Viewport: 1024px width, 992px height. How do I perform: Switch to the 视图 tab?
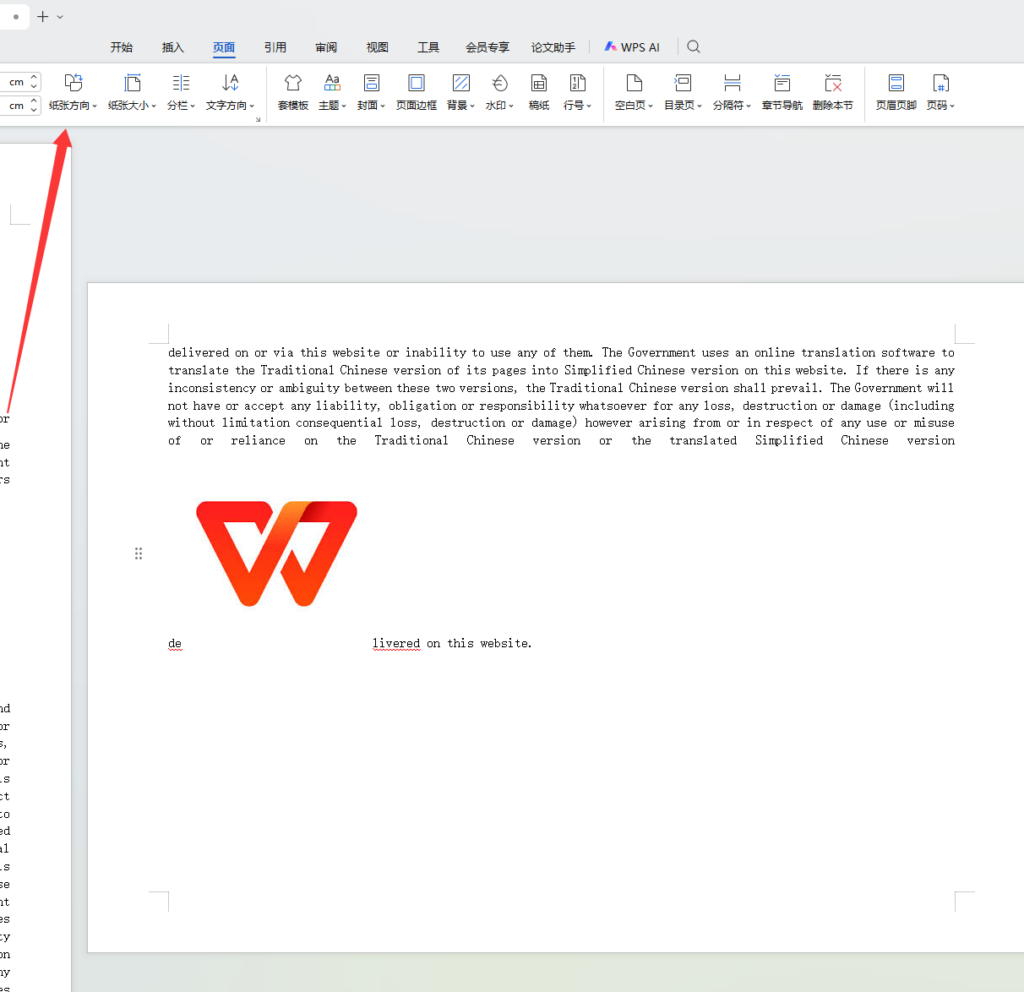pyautogui.click(x=377, y=47)
